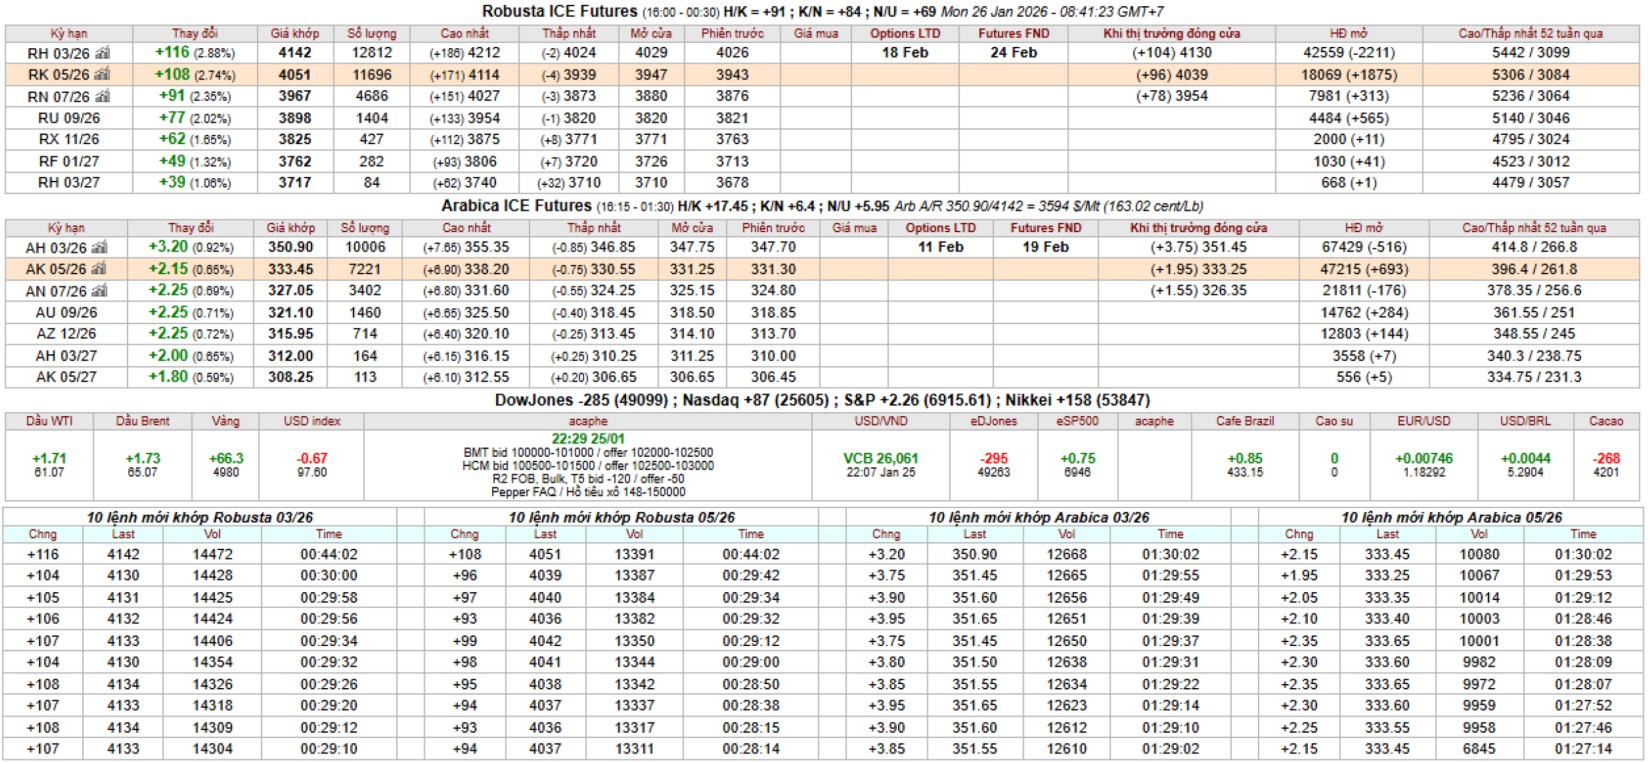
Task: Click the chart icon for RK 05/26
Action: [x=103, y=75]
